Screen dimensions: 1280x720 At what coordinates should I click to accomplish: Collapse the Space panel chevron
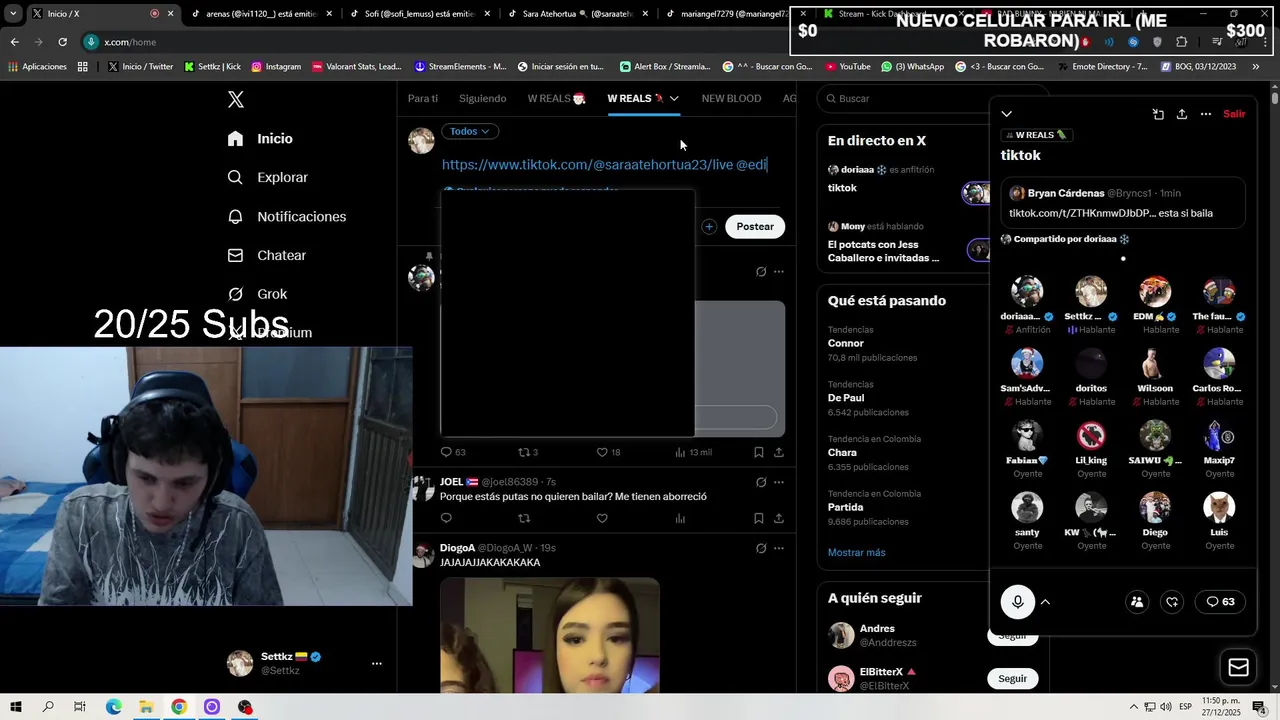click(1007, 114)
